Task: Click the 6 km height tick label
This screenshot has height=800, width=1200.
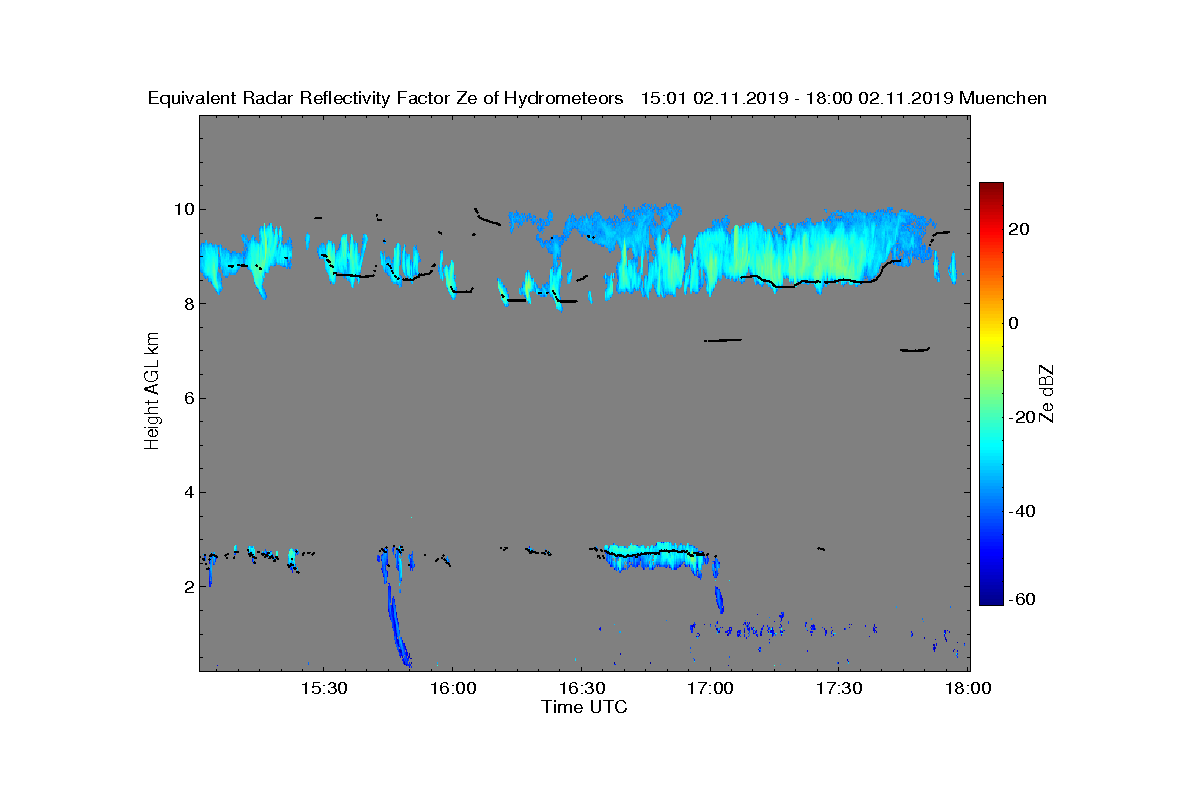Action: [189, 398]
